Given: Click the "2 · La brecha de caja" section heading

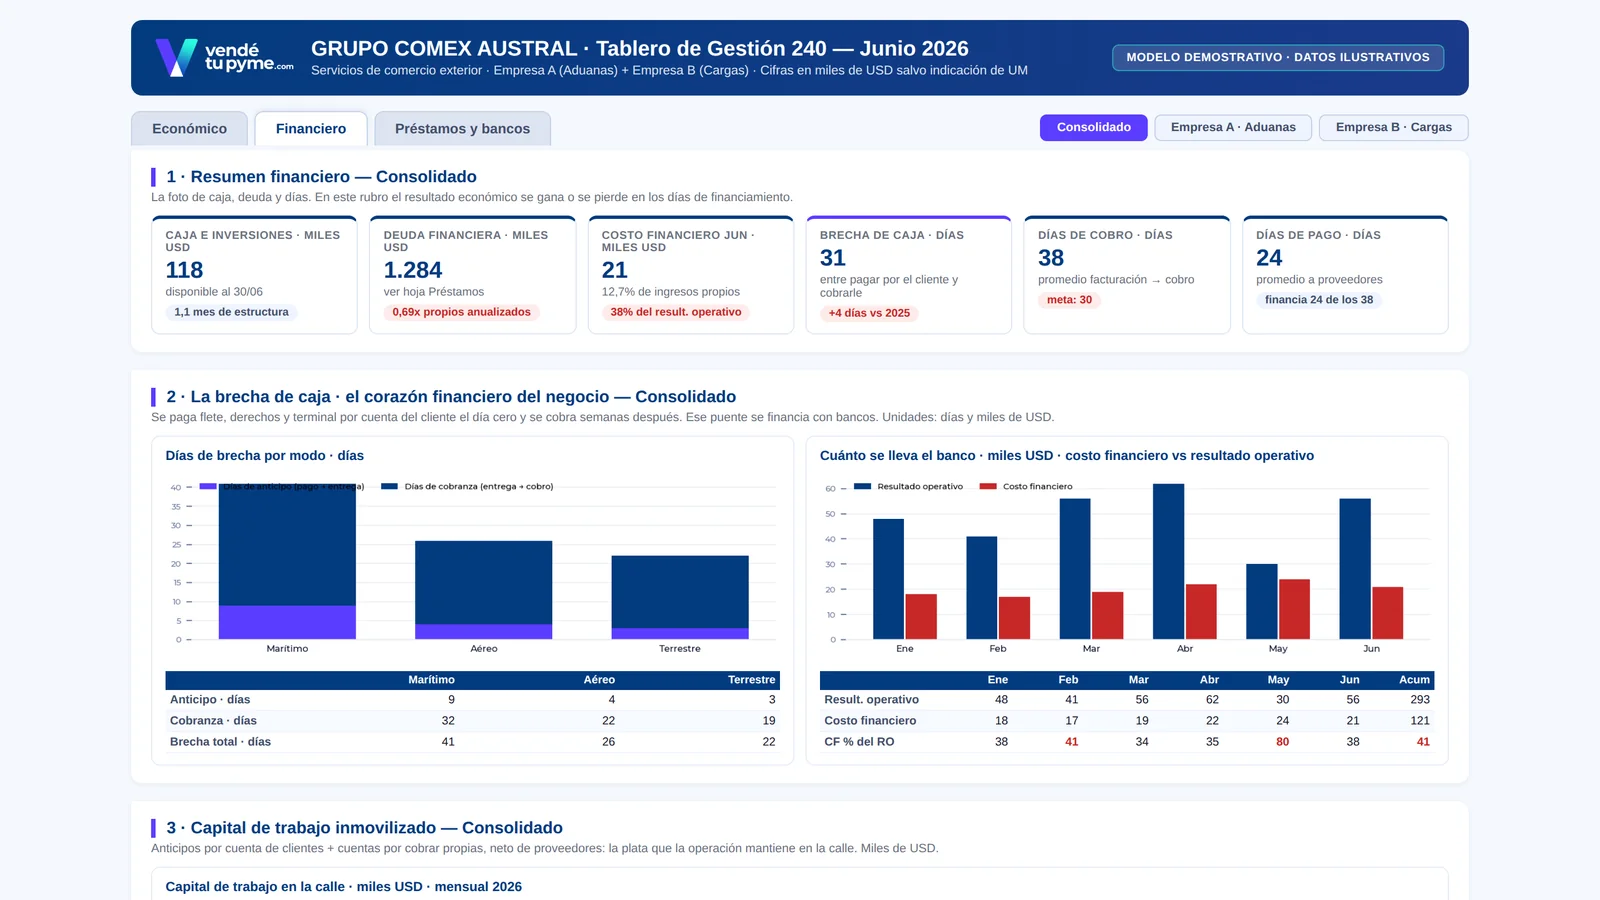Looking at the screenshot, I should coord(451,397).
